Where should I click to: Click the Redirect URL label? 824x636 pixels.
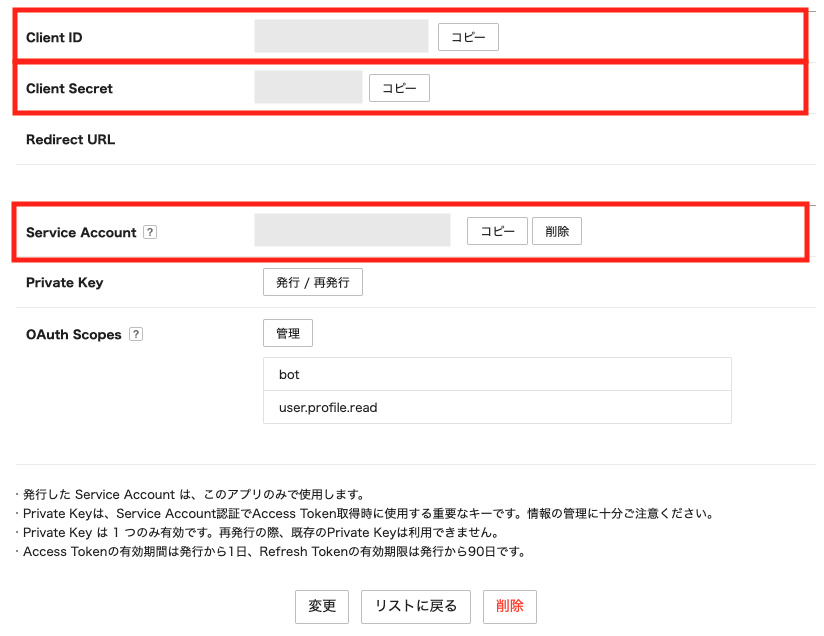click(70, 139)
